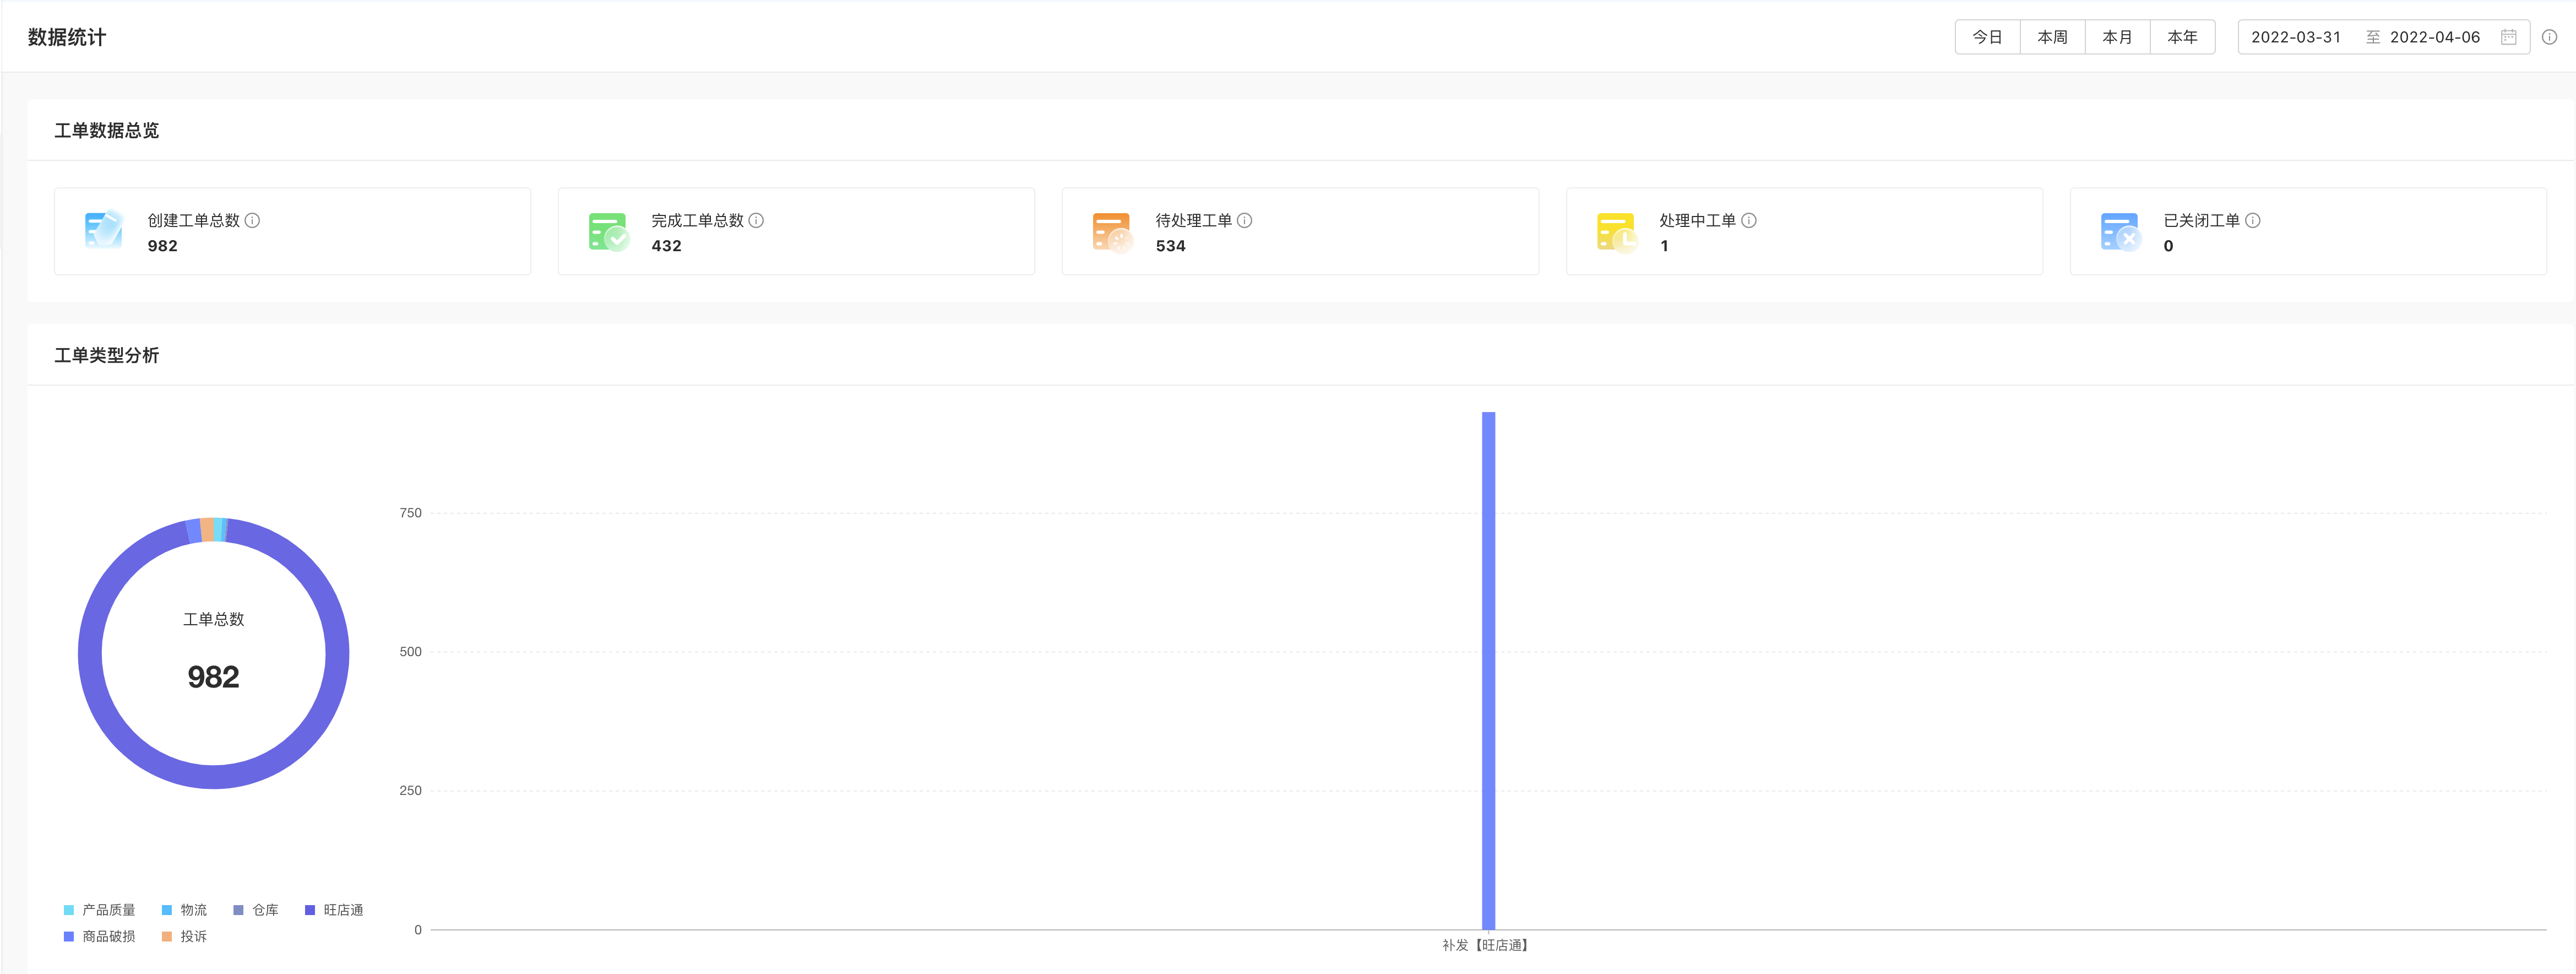Click the 982 value under 创建工单总数
2576x974 pixels.
pyautogui.click(x=163, y=246)
